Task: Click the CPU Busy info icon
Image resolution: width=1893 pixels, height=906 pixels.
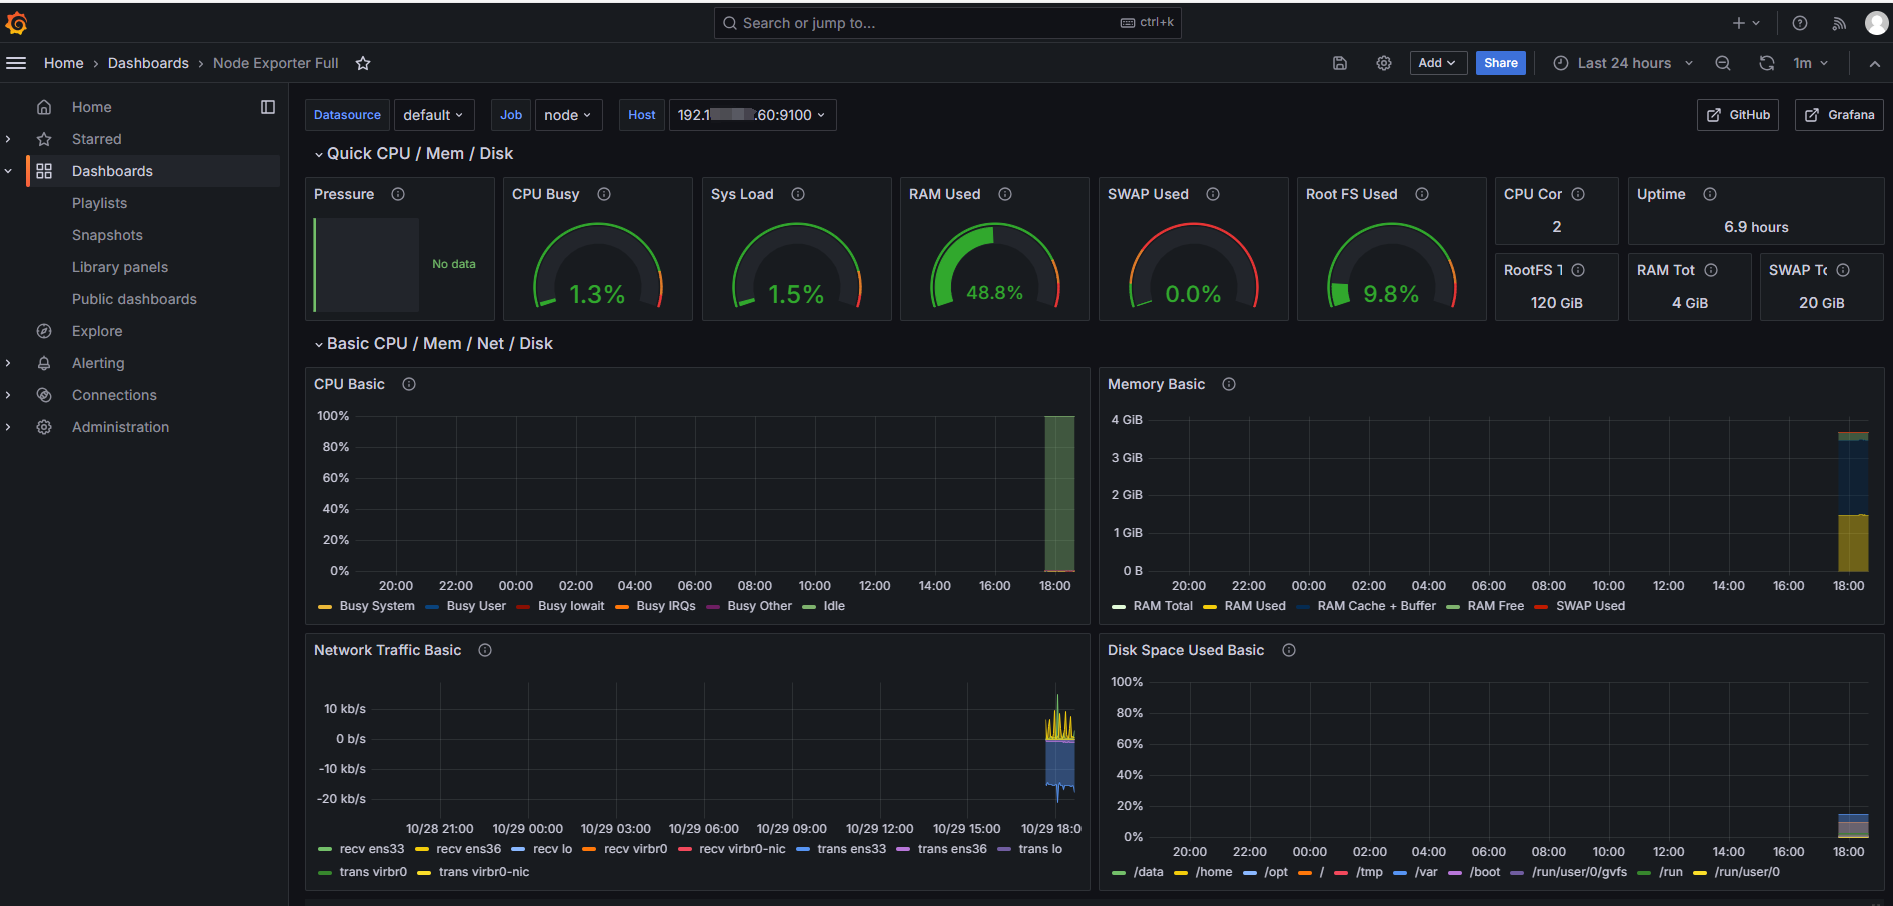Action: coord(604,194)
